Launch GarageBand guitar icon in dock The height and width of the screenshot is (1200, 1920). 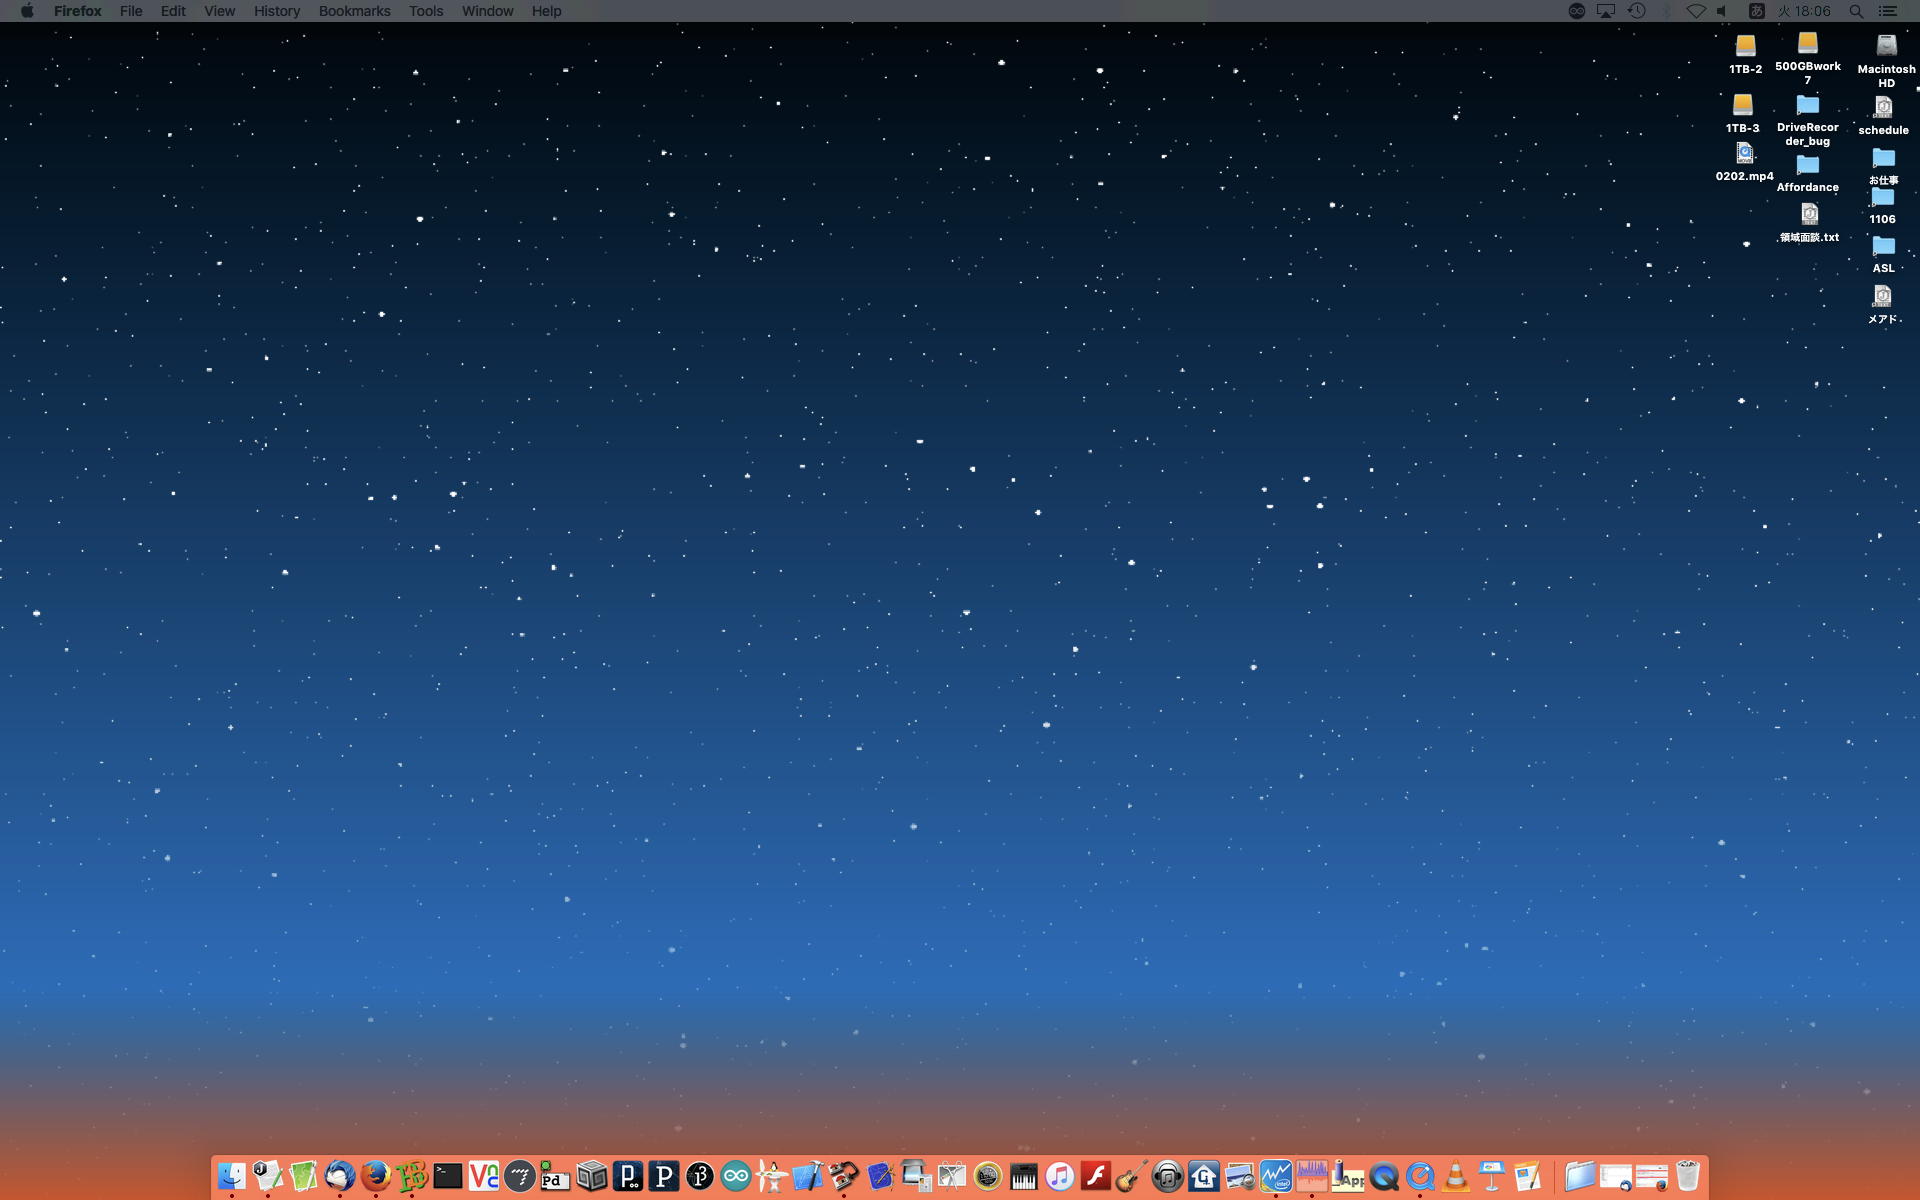click(1131, 1176)
